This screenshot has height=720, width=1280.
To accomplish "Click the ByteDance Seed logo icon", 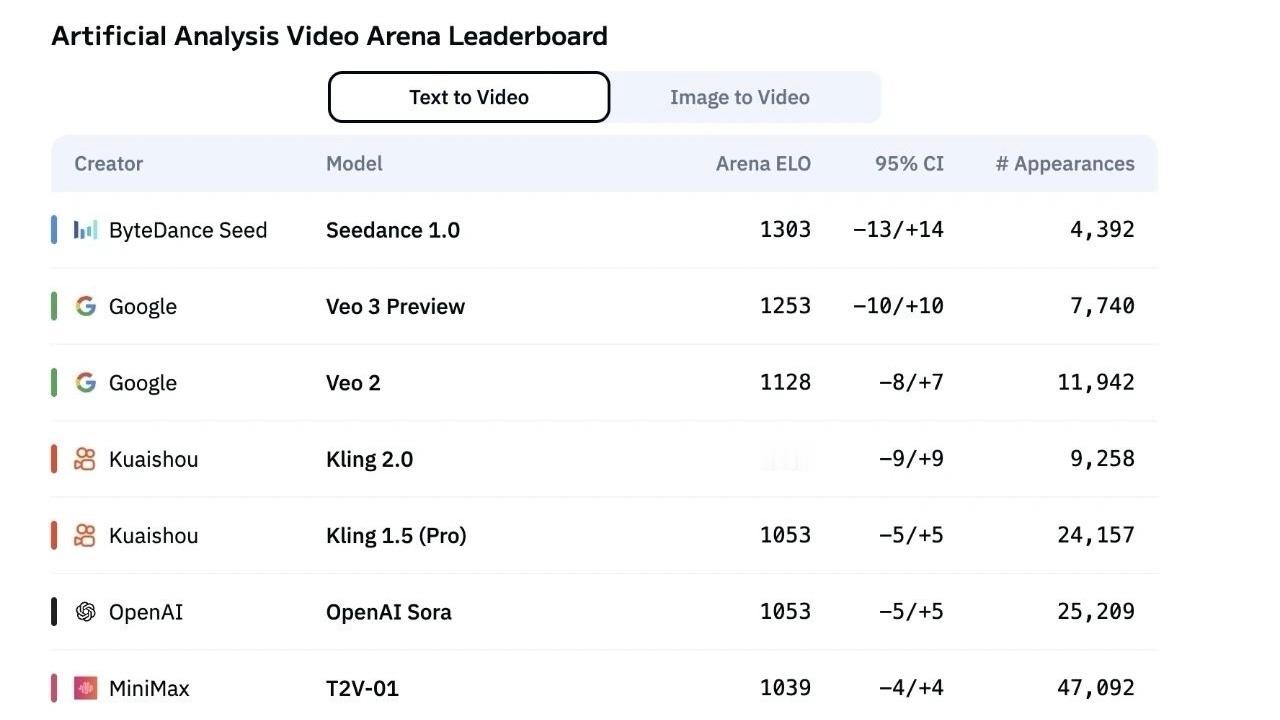I will click(x=86, y=230).
